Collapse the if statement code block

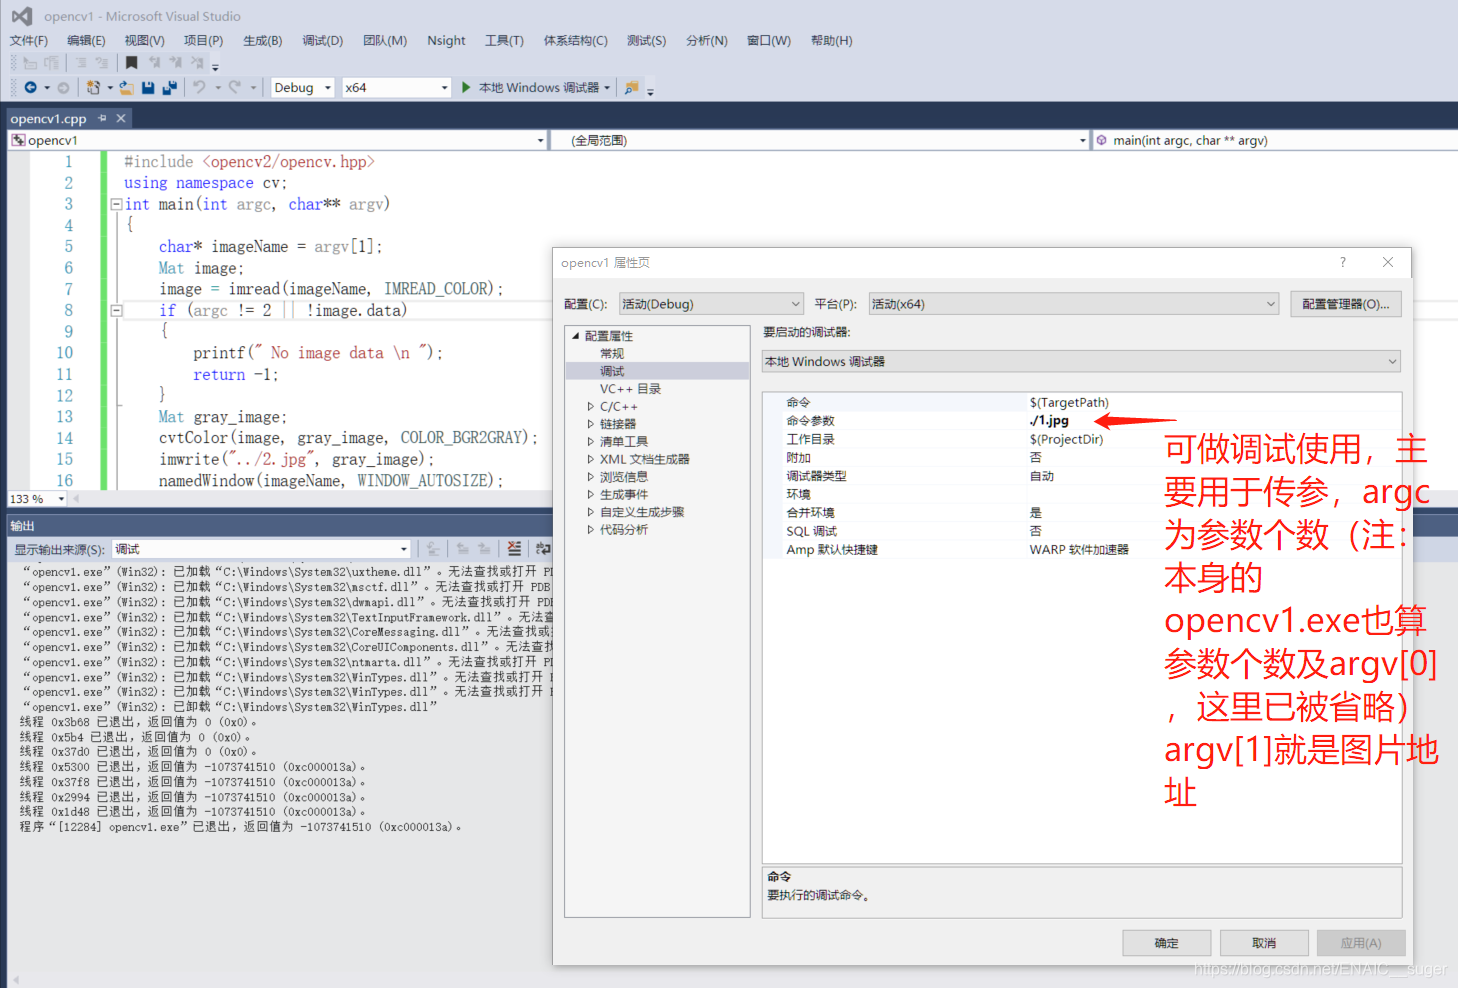click(116, 310)
